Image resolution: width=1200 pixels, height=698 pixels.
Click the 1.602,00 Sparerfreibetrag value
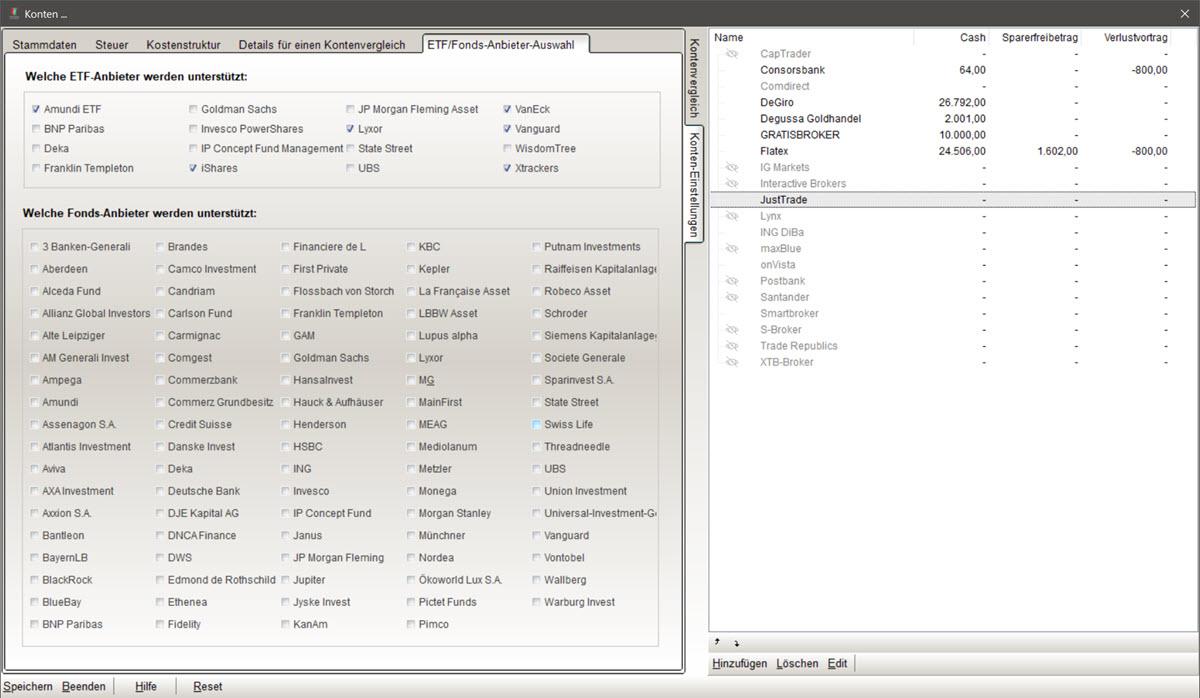point(1058,151)
